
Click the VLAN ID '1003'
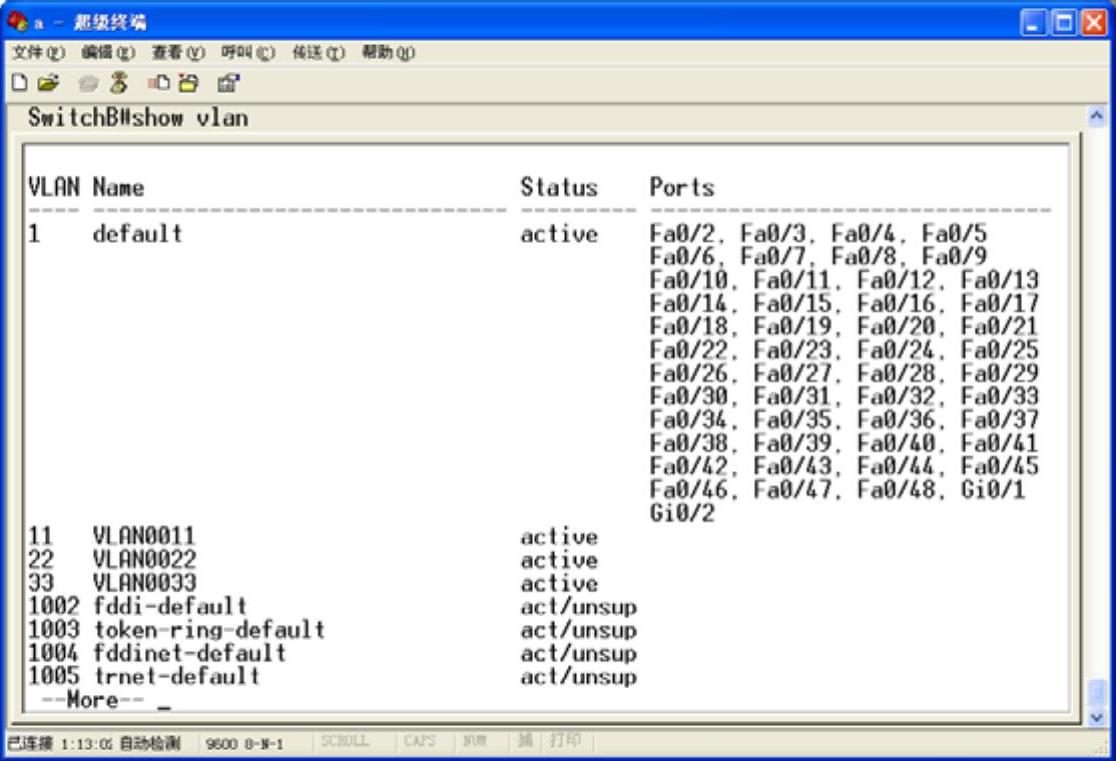point(53,629)
